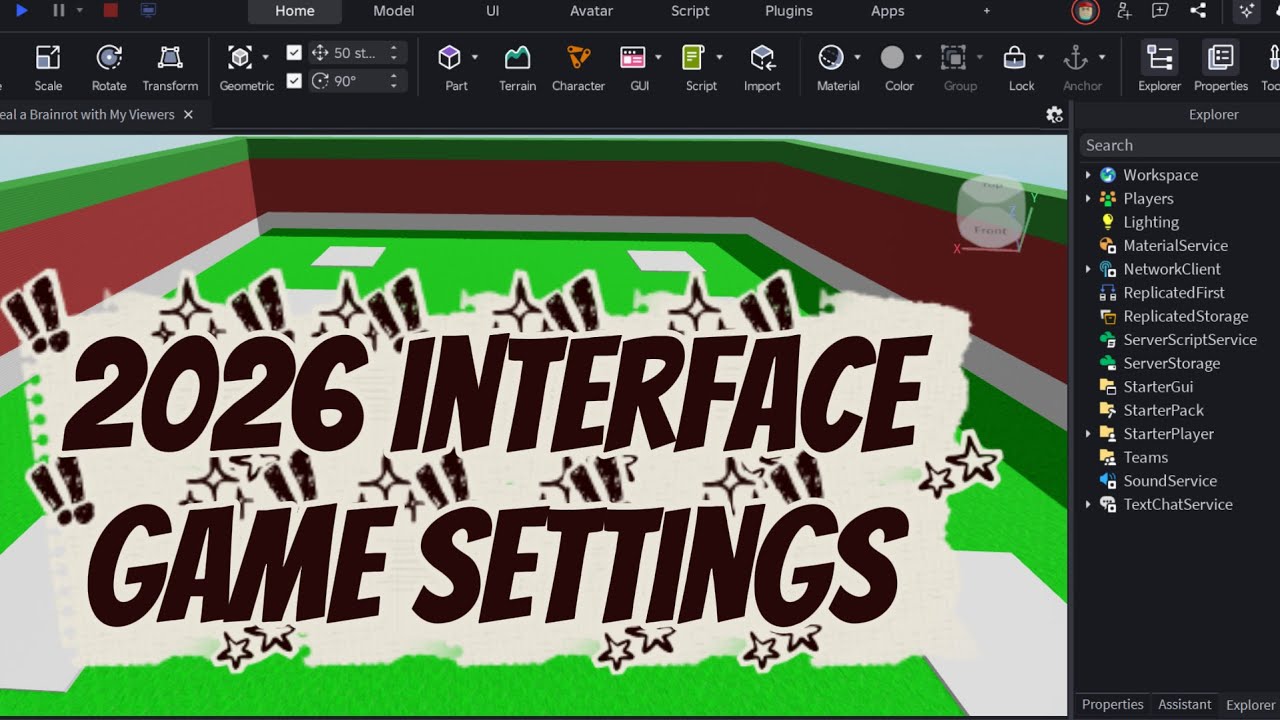The image size is (1280, 720).
Task: Select the Transform tool
Action: [x=170, y=66]
